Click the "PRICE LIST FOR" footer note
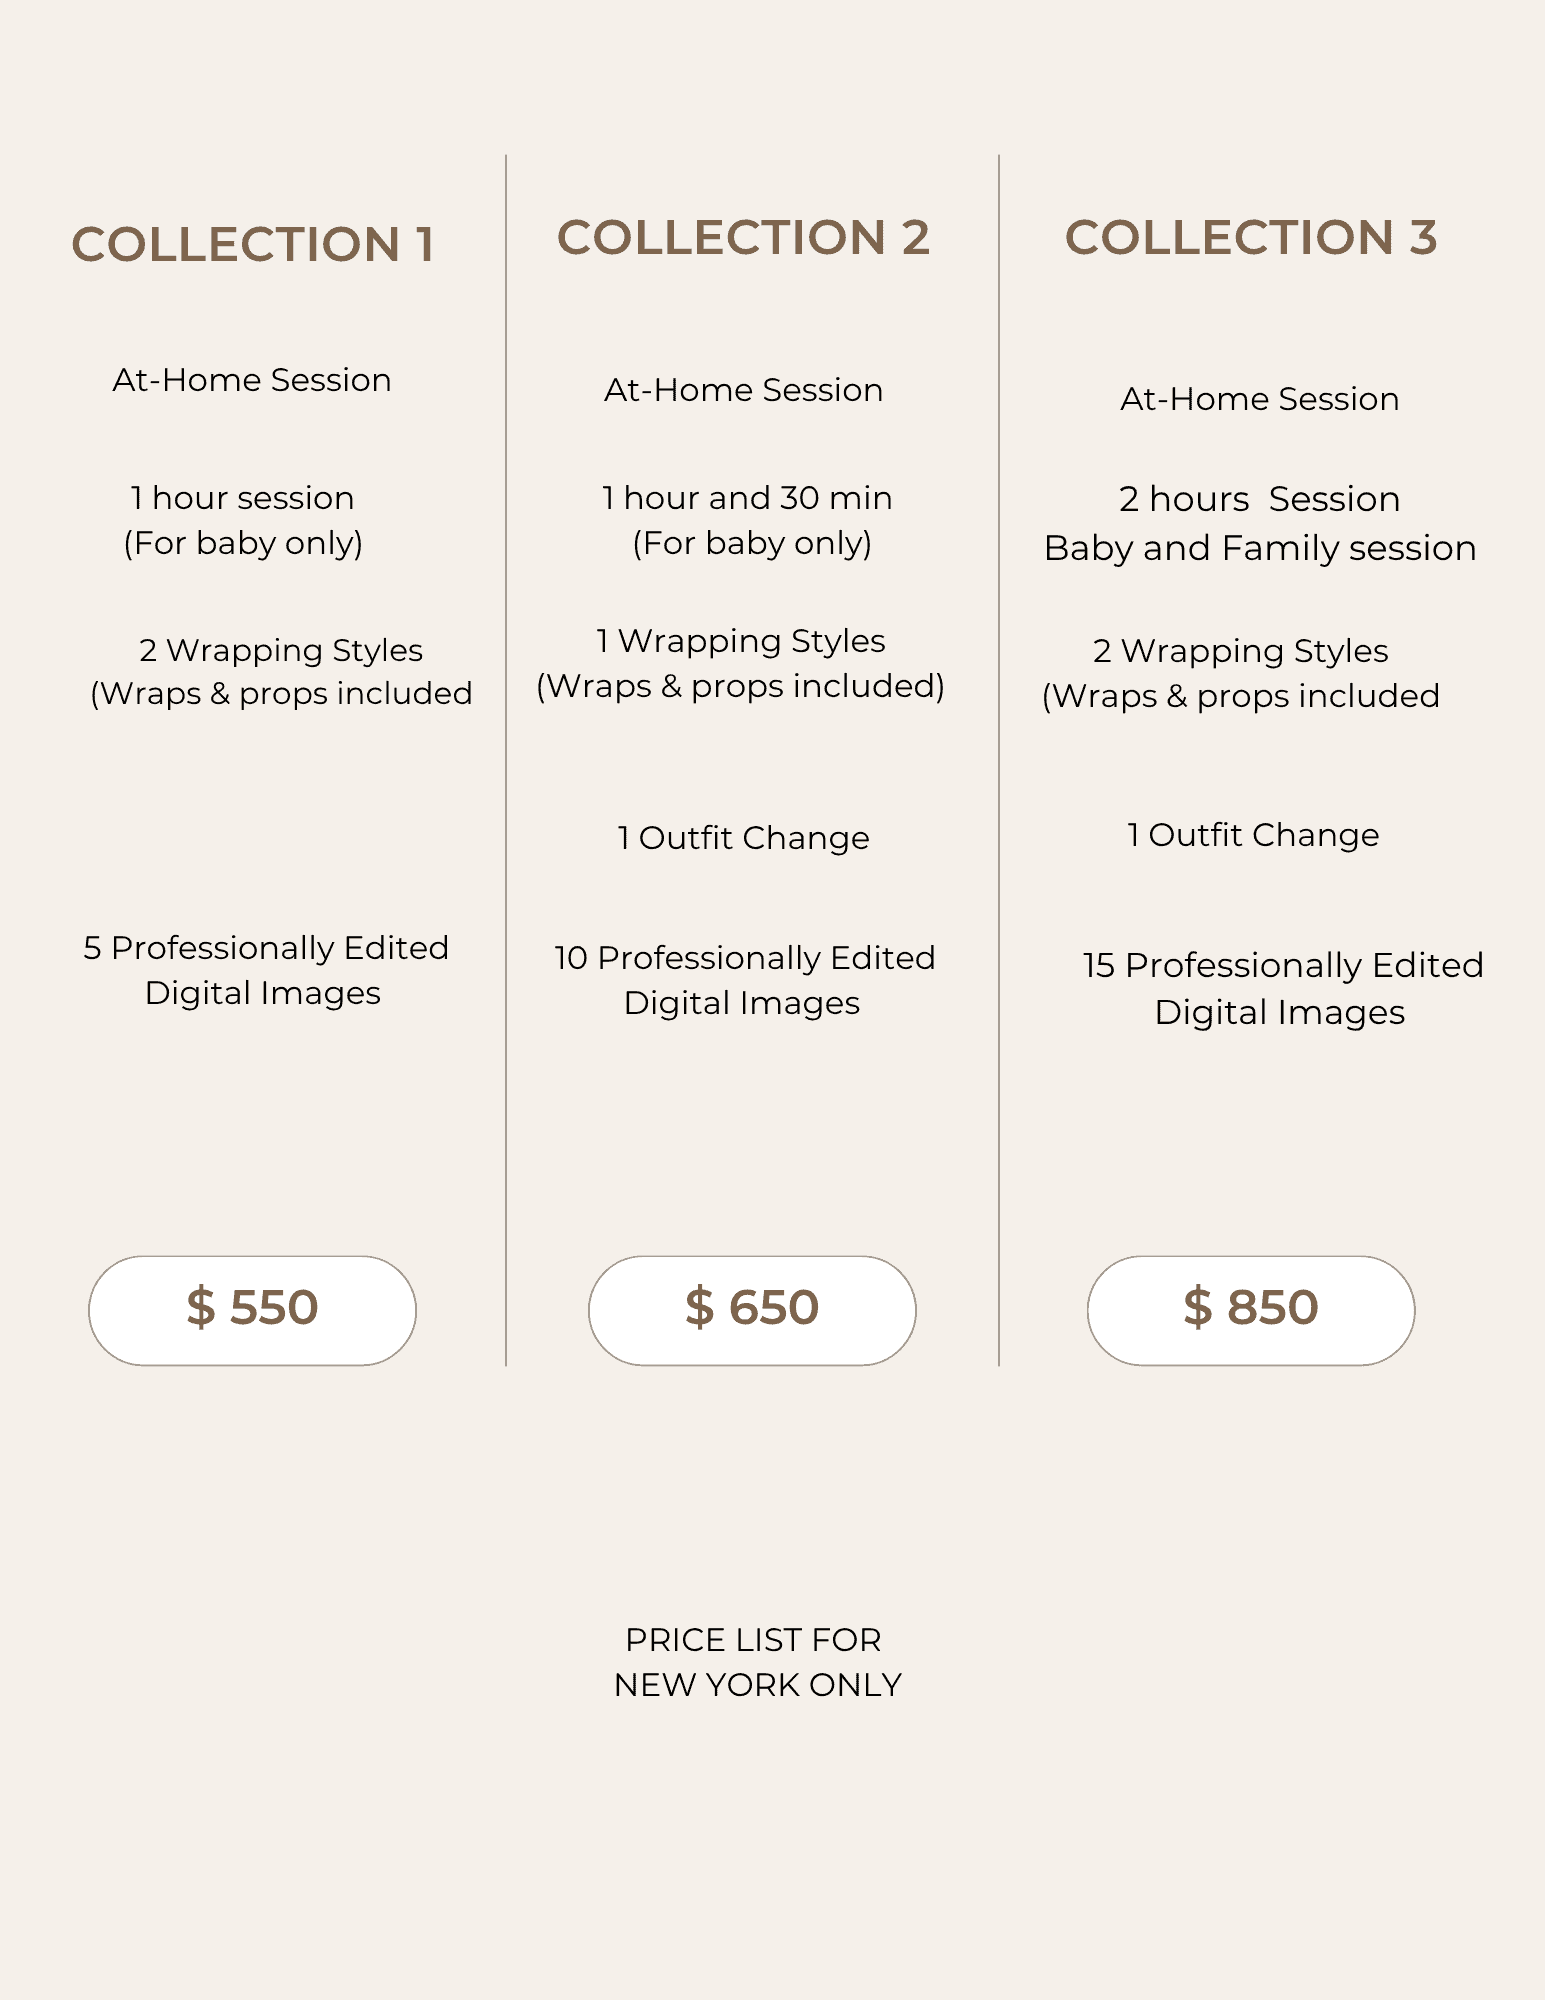The height and width of the screenshot is (2000, 1545). pos(753,1640)
